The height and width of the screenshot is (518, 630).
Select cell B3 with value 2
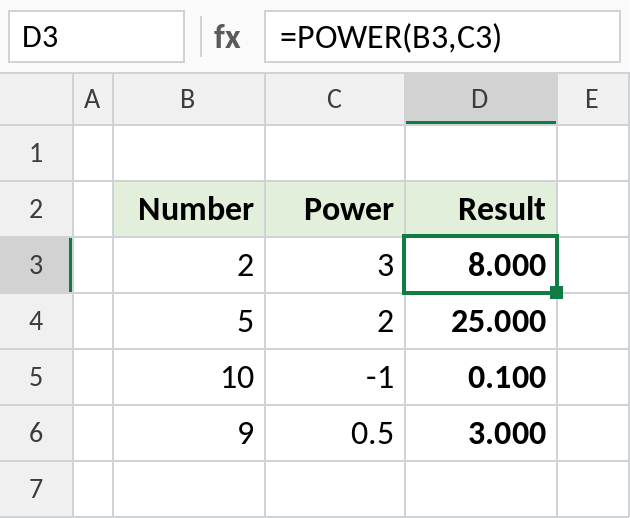[189, 265]
